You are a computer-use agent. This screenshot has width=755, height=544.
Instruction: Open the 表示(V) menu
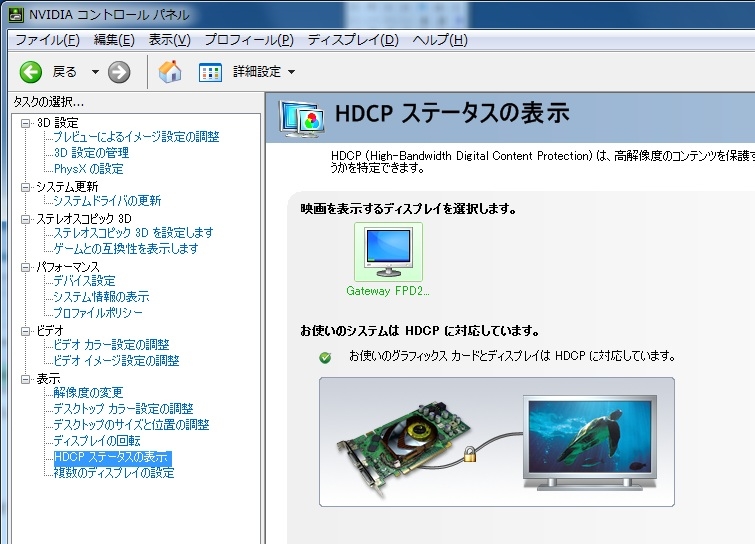pyautogui.click(x=169, y=40)
